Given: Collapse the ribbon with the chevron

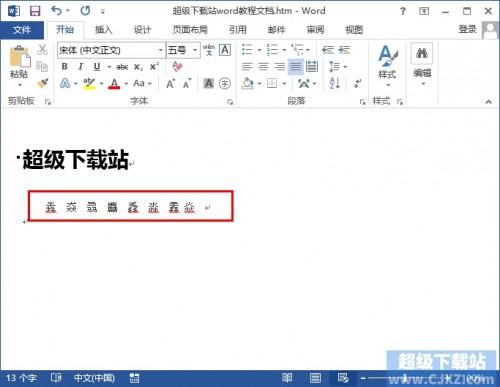Looking at the screenshot, I should (x=488, y=101).
